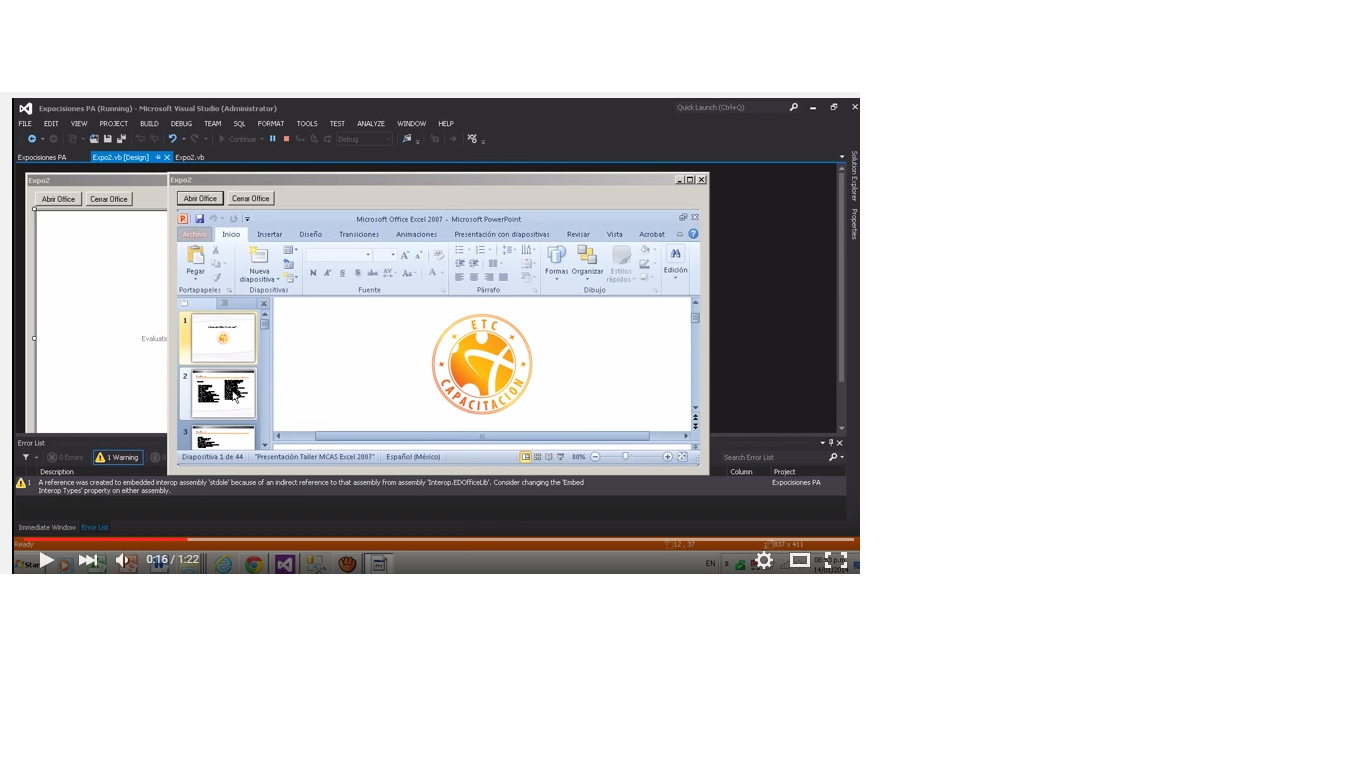Image resolution: width=1366 pixels, height=768 pixels.
Task: Click the Quick Launch search magnifier
Action: coord(794,107)
